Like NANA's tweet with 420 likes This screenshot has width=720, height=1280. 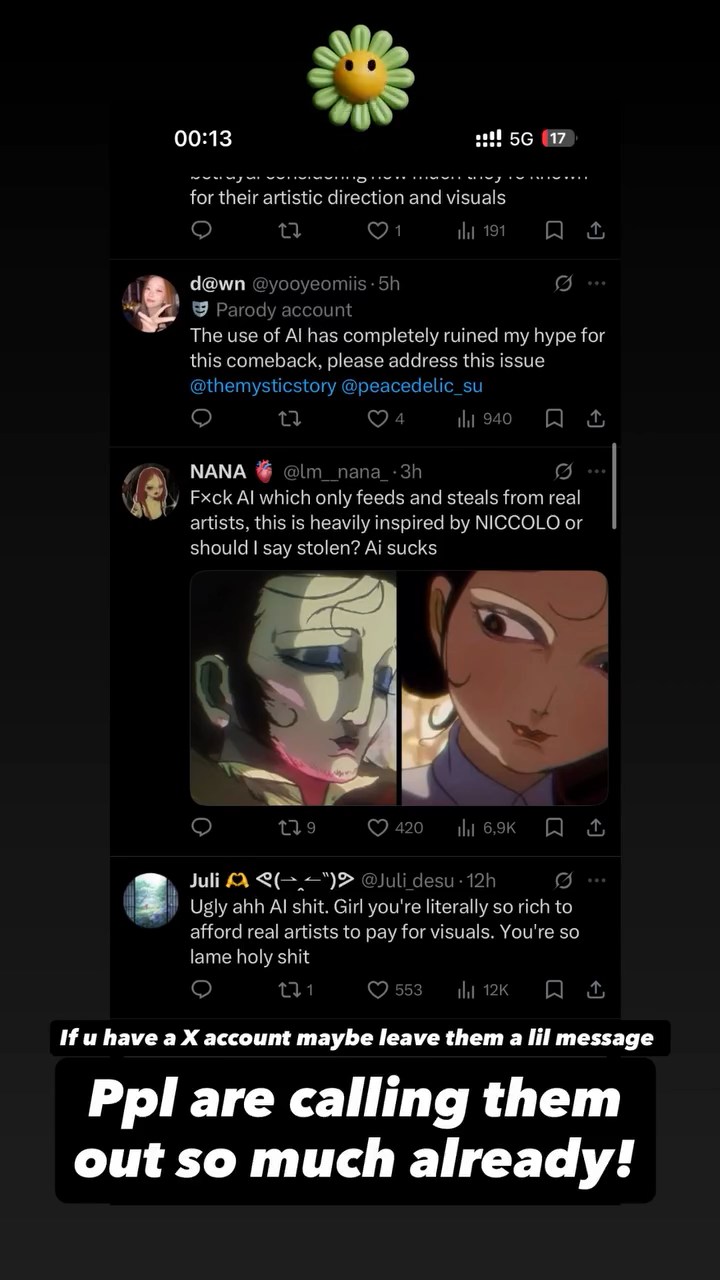[x=378, y=828]
